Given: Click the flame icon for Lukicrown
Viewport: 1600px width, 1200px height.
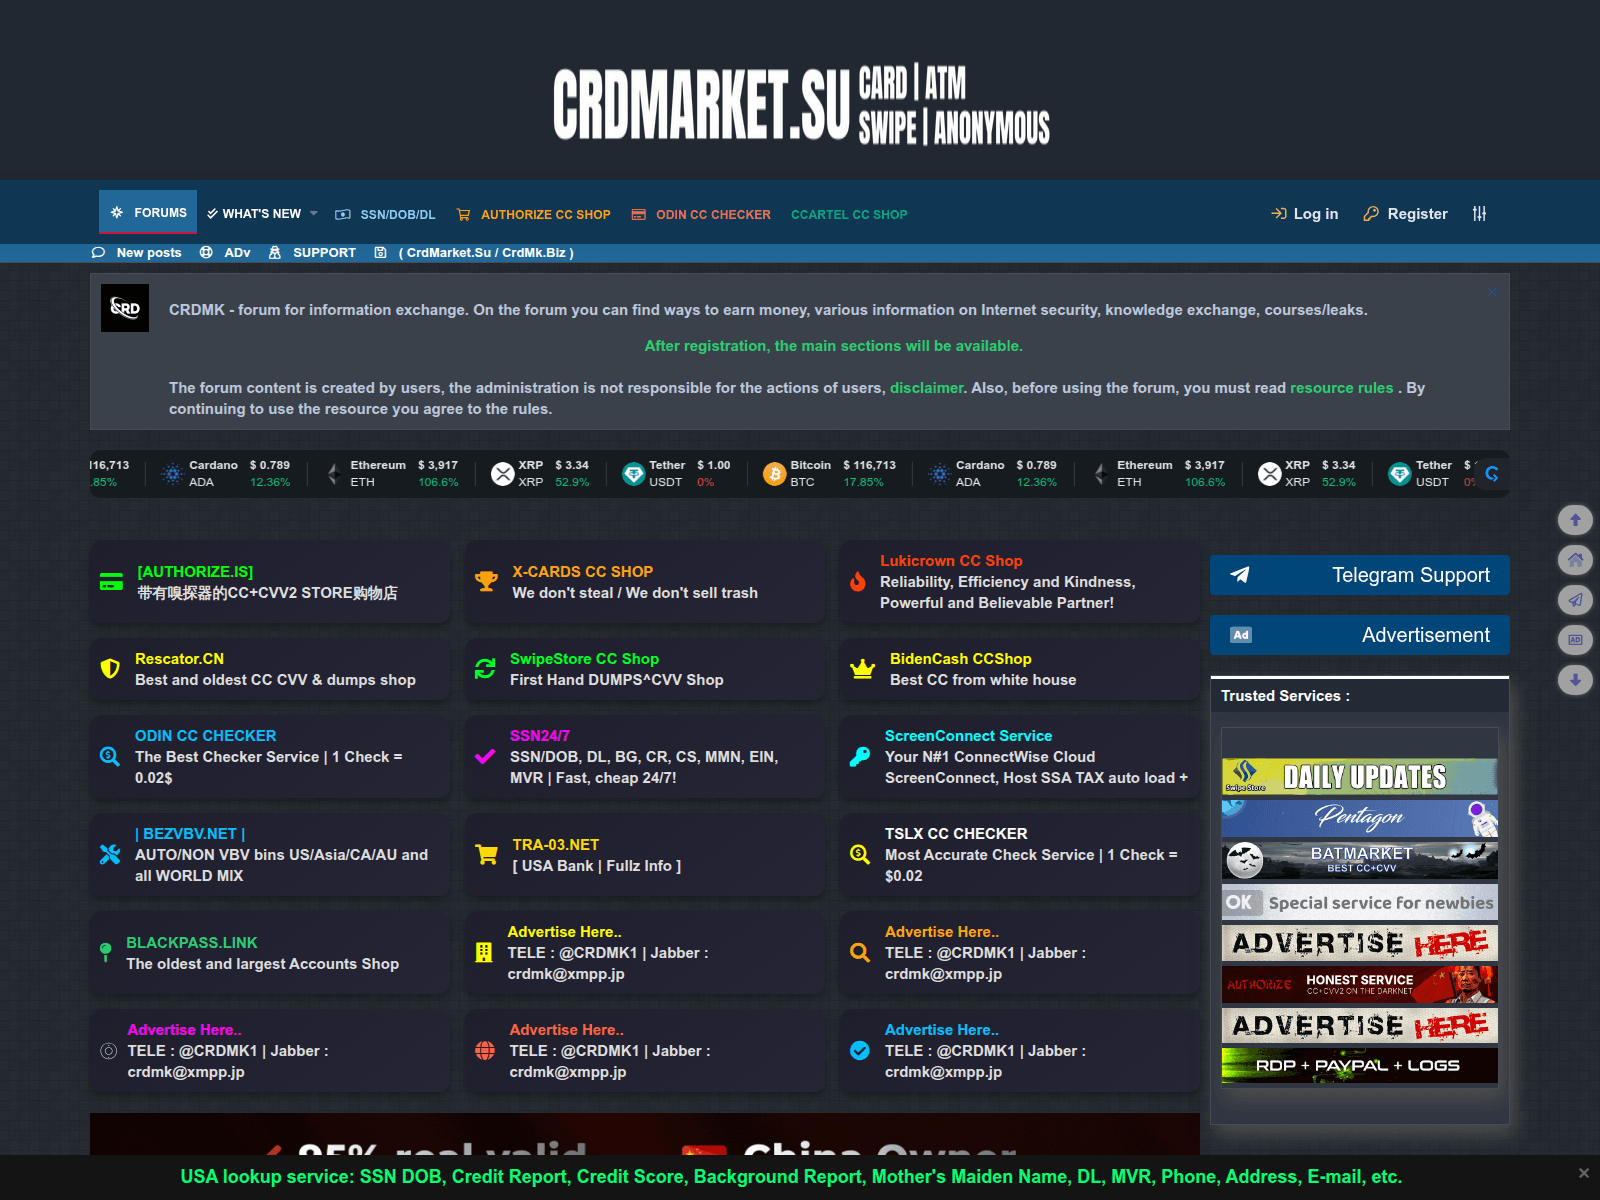Looking at the screenshot, I should coord(858,582).
